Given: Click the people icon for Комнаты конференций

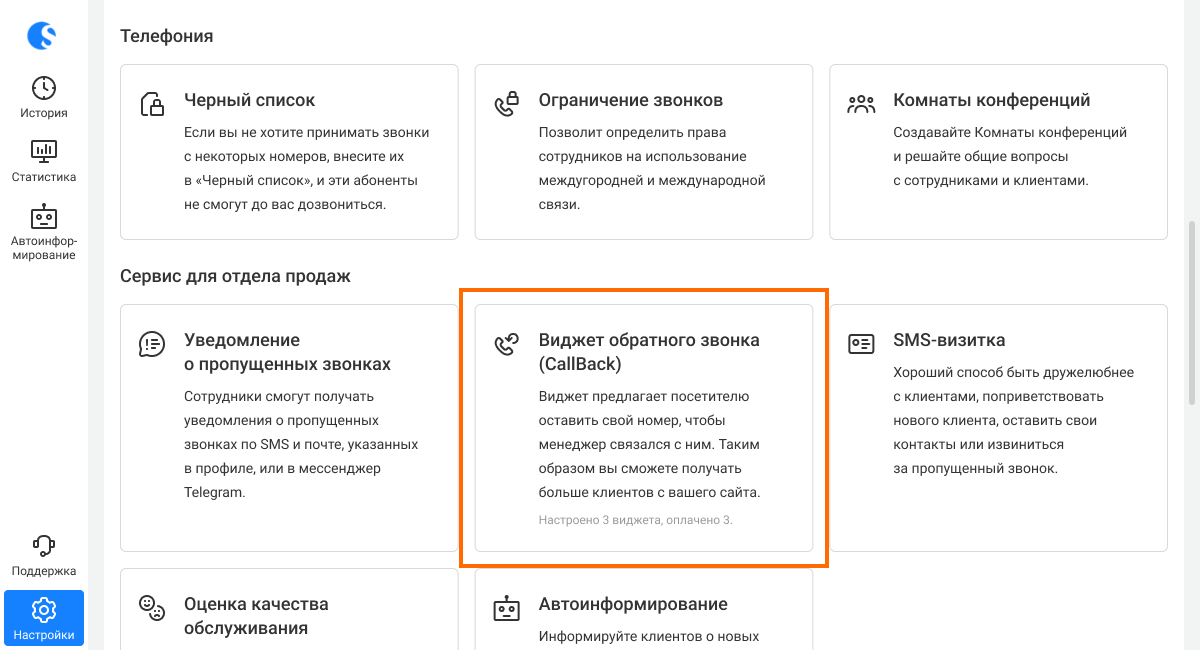Looking at the screenshot, I should coord(861,104).
